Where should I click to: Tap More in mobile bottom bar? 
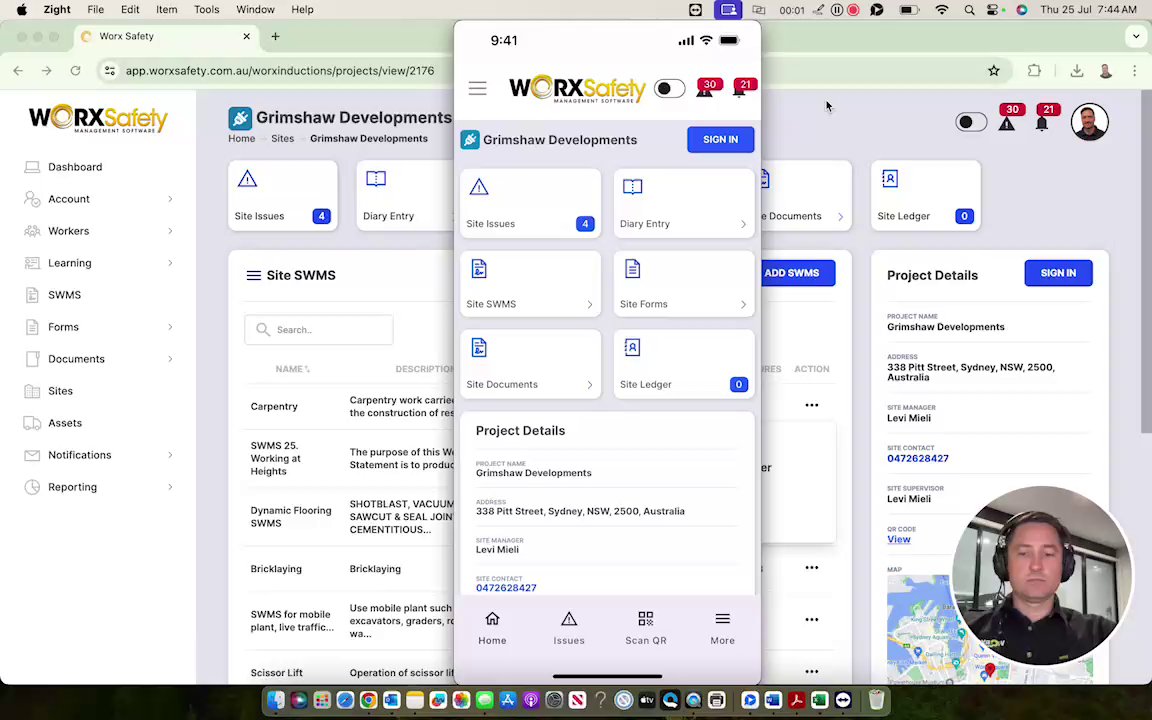pos(722,628)
